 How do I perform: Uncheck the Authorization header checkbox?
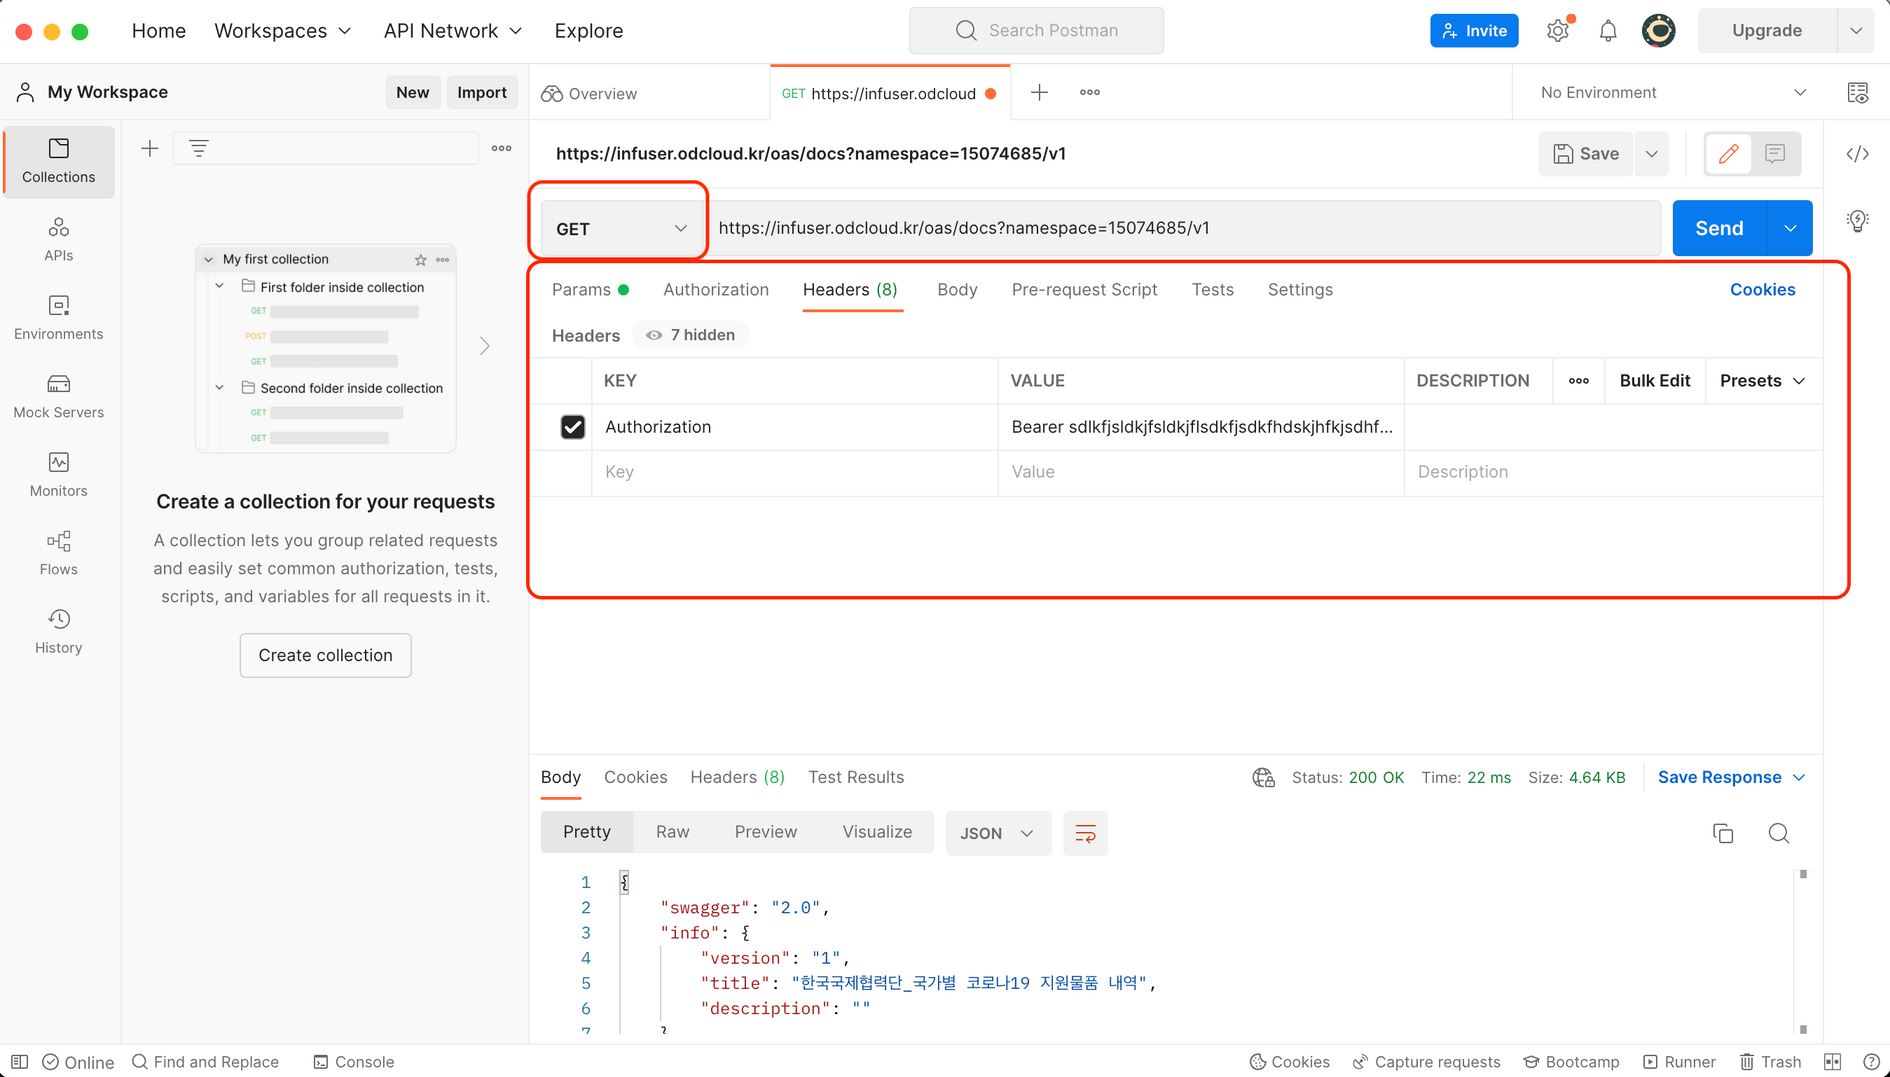tap(572, 427)
